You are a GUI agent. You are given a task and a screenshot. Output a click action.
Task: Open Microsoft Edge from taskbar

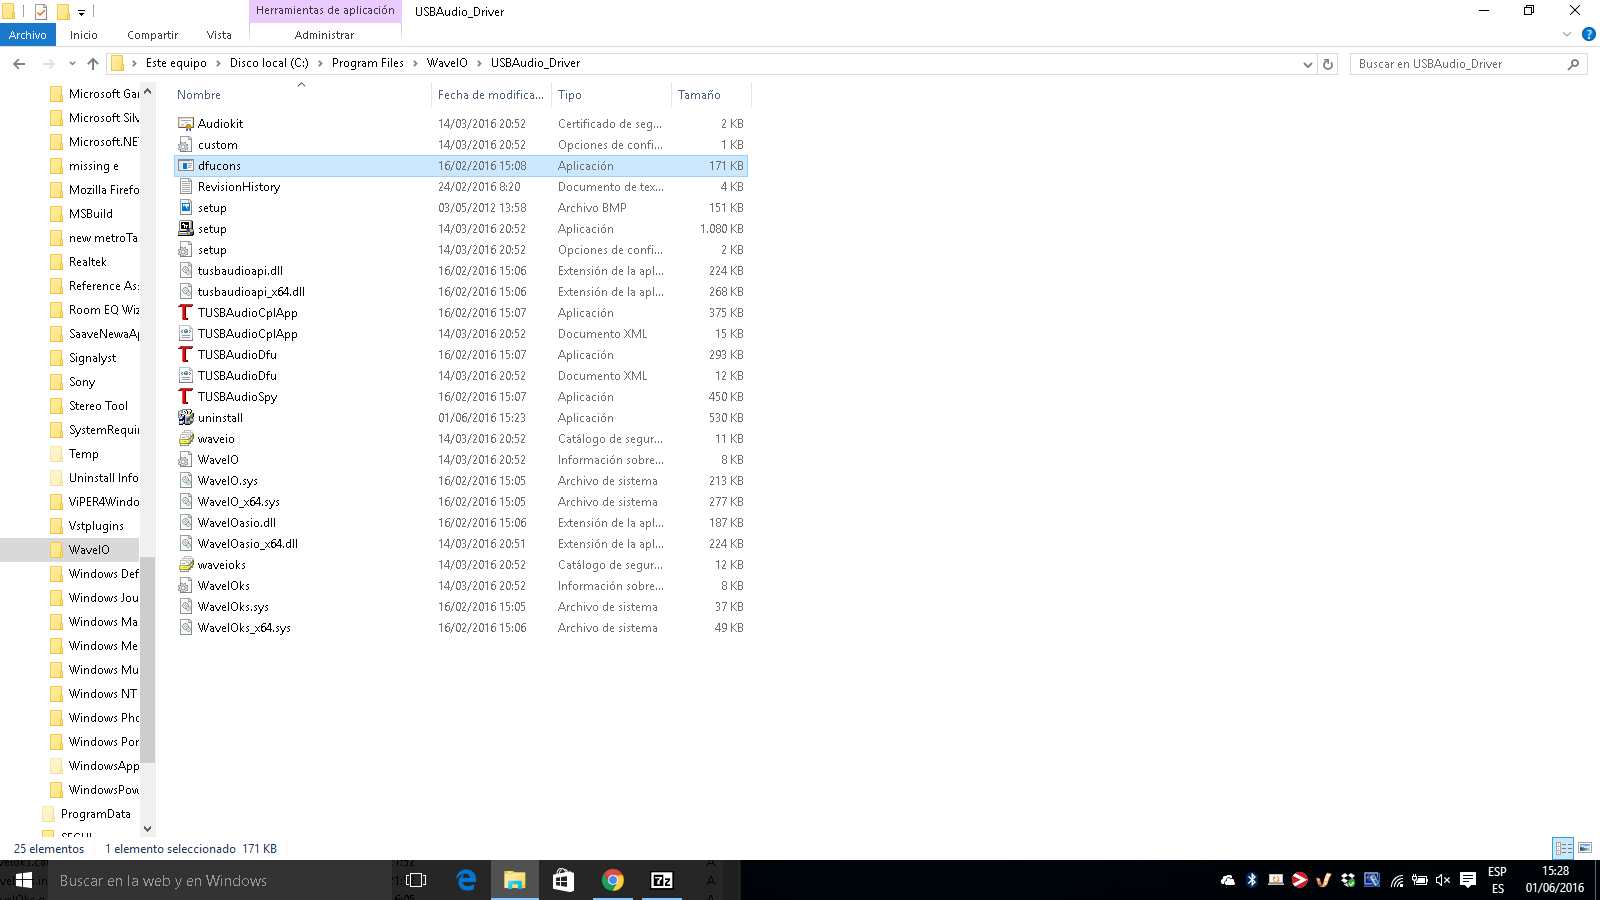(x=466, y=880)
